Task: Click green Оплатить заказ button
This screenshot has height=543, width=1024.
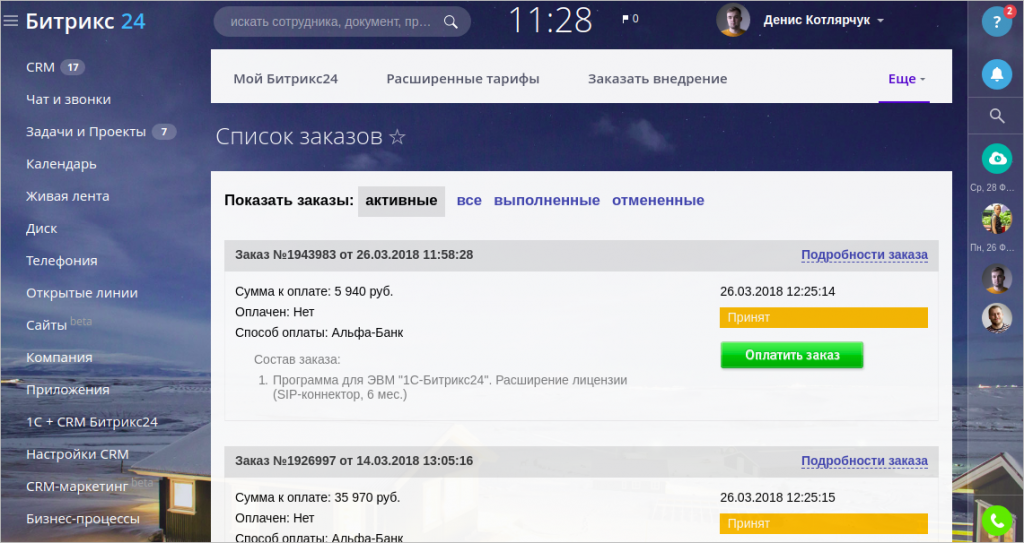Action: tap(792, 355)
